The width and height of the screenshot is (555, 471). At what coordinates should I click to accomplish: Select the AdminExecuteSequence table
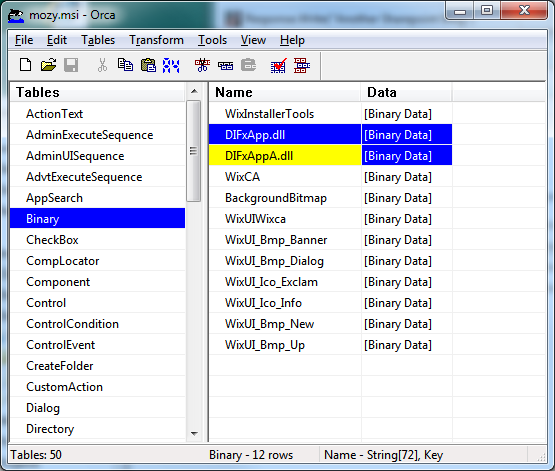[x=97, y=135]
